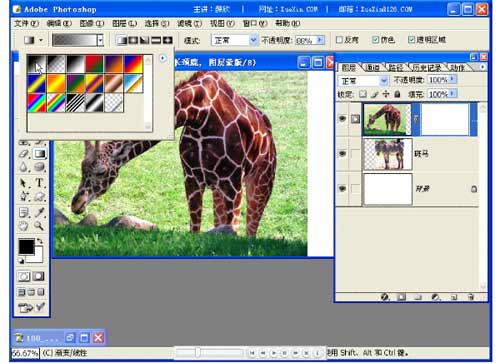Open gradient picker flyout menu arrow

163,59
